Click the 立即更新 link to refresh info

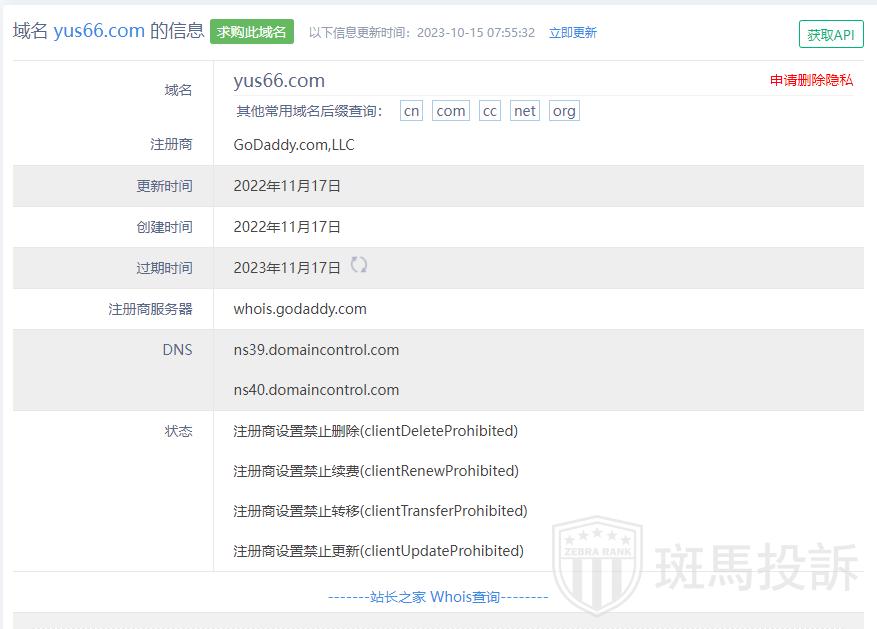[x=572, y=33]
